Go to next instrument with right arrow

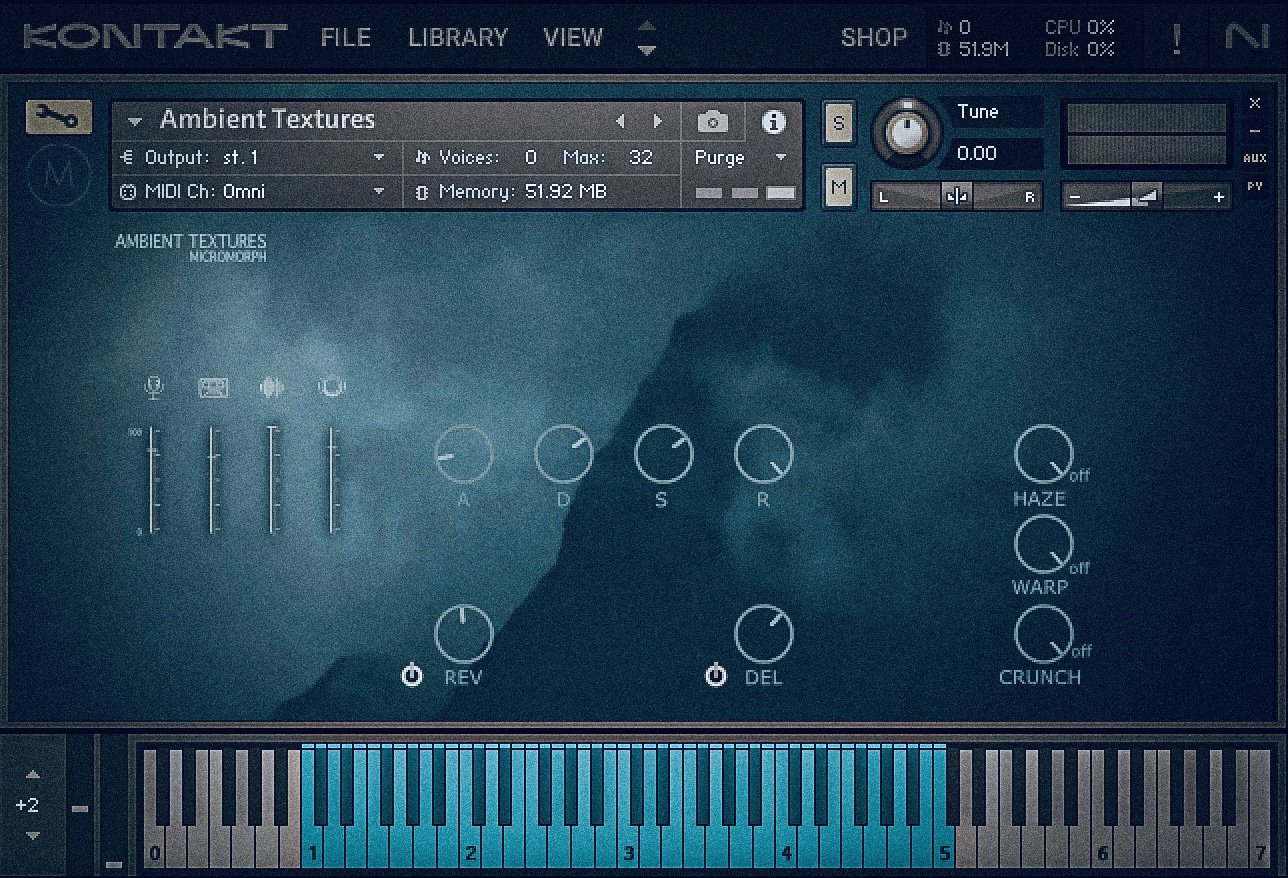(657, 121)
